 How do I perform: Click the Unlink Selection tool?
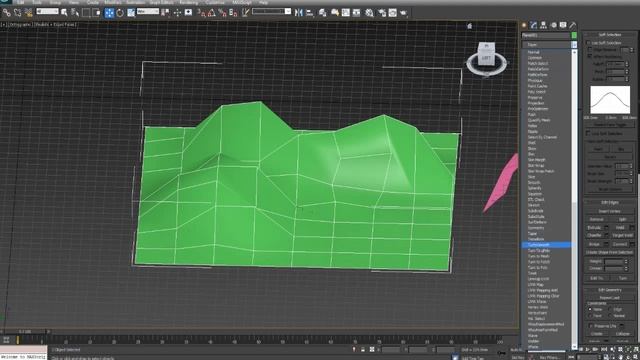(x=18, y=13)
